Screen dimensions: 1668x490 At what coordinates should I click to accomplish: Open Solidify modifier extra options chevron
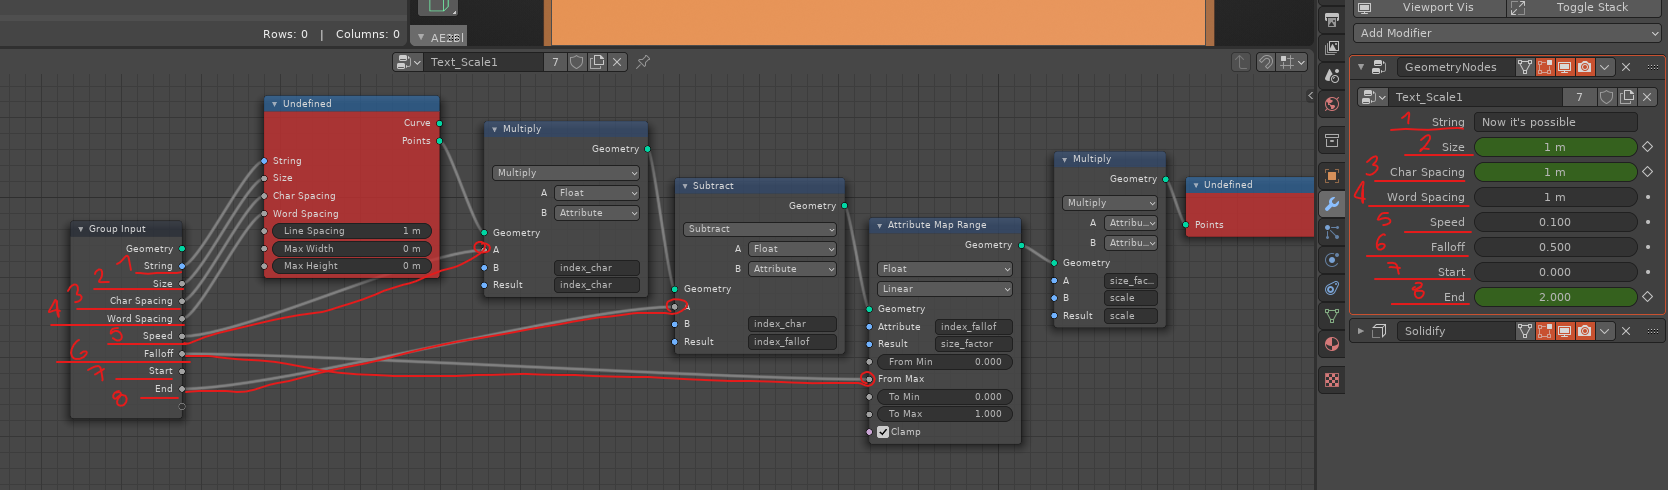1605,331
